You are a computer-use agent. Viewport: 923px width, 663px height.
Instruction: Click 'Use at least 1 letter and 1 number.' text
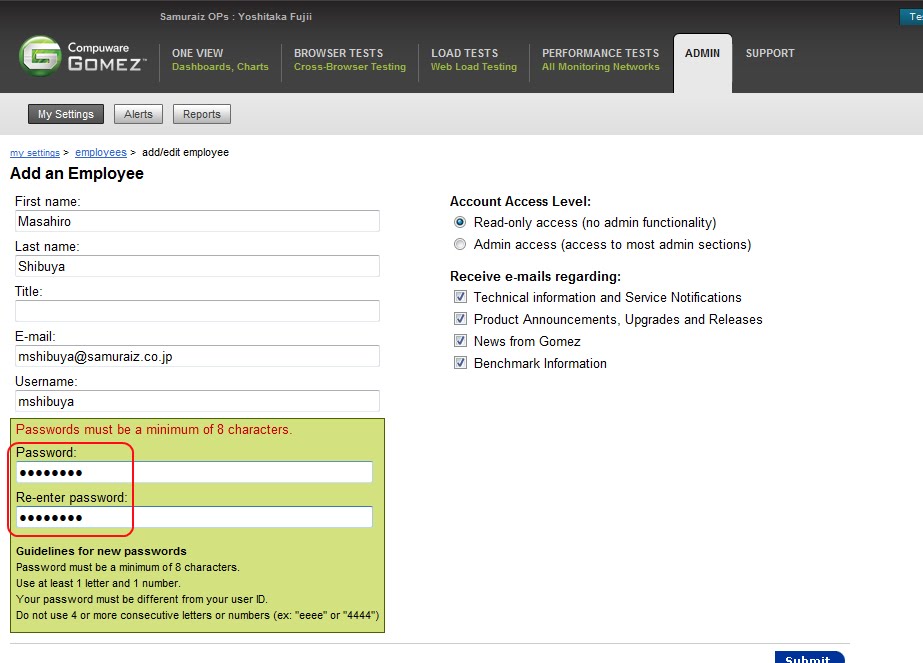98,584
